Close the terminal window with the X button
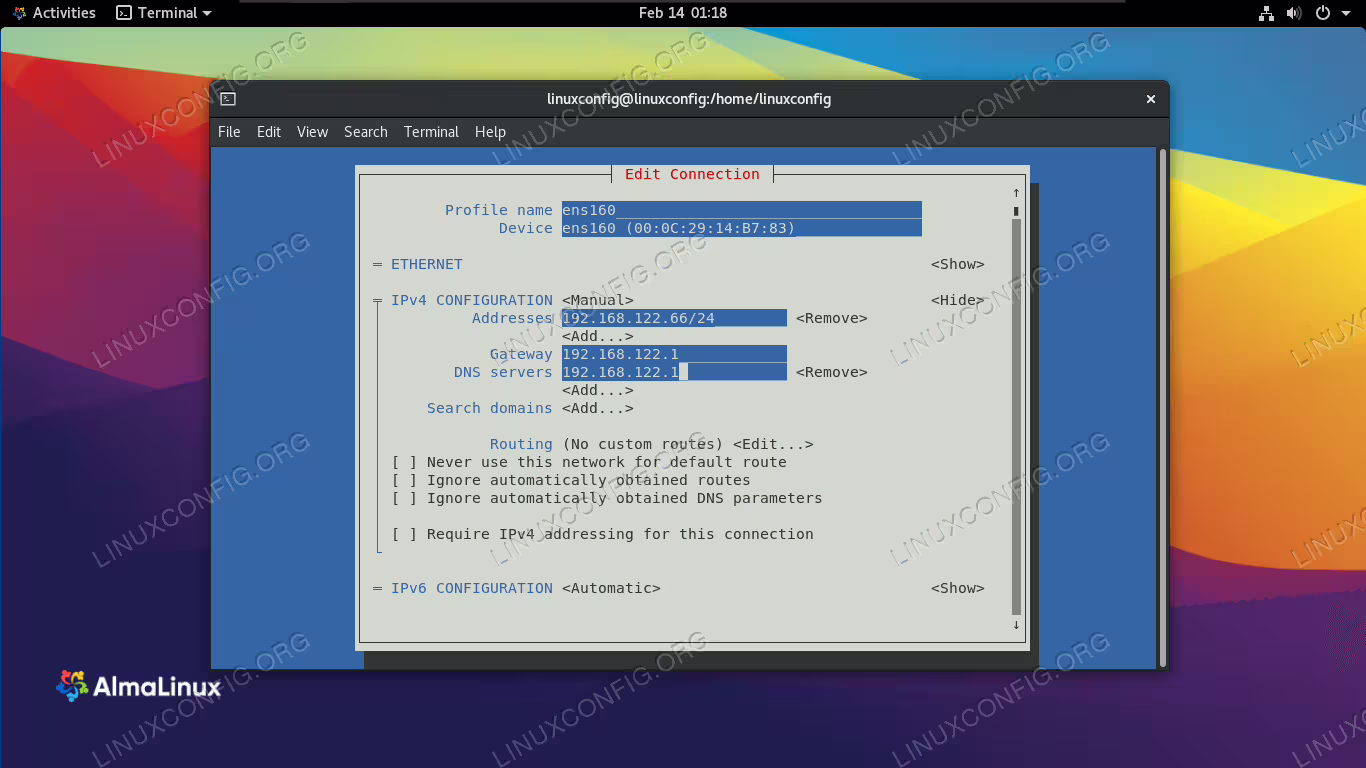This screenshot has width=1366, height=768. tap(1151, 99)
